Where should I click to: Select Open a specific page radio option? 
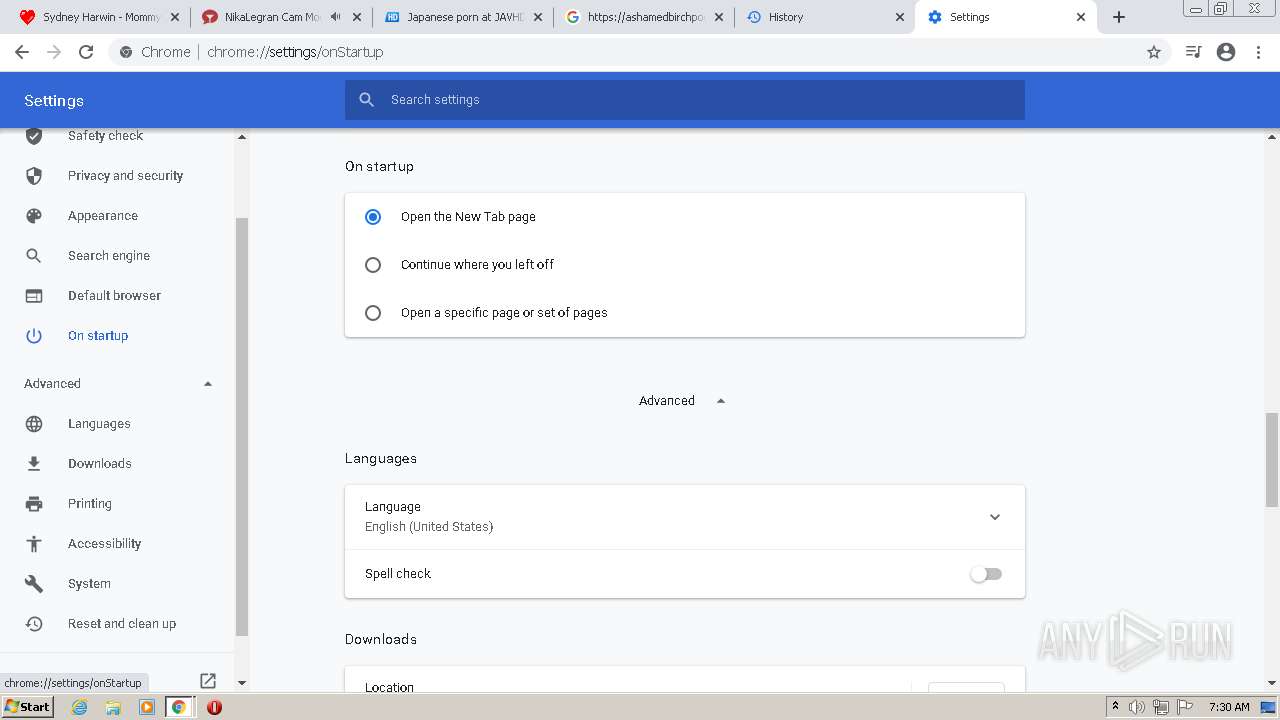(373, 313)
